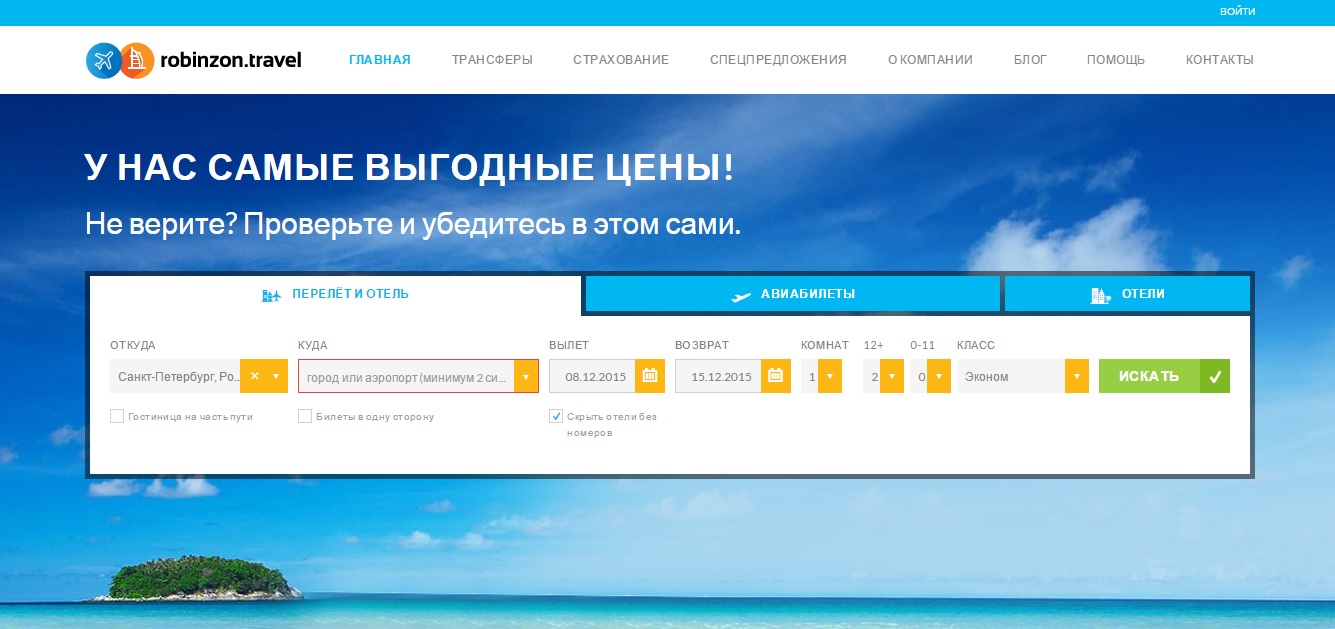This screenshot has width=1335, height=629.
Task: Click the Войти login link
Action: [x=1237, y=12]
